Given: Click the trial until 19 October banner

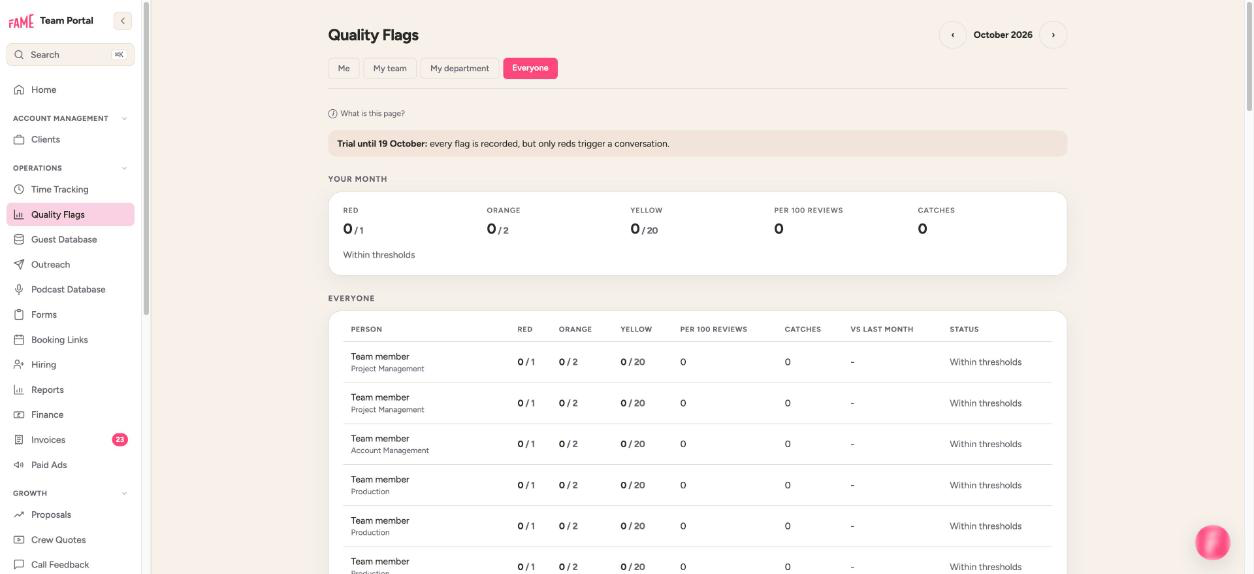Looking at the screenshot, I should pos(697,143).
